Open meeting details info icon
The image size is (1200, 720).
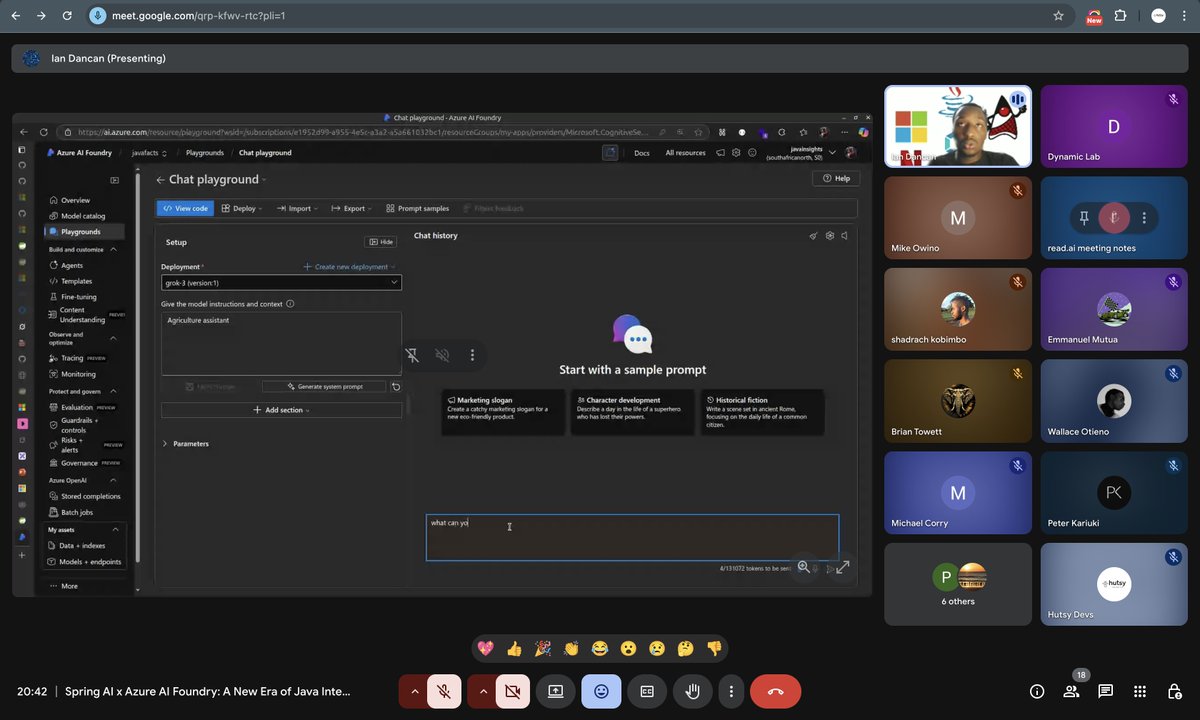click(1037, 691)
